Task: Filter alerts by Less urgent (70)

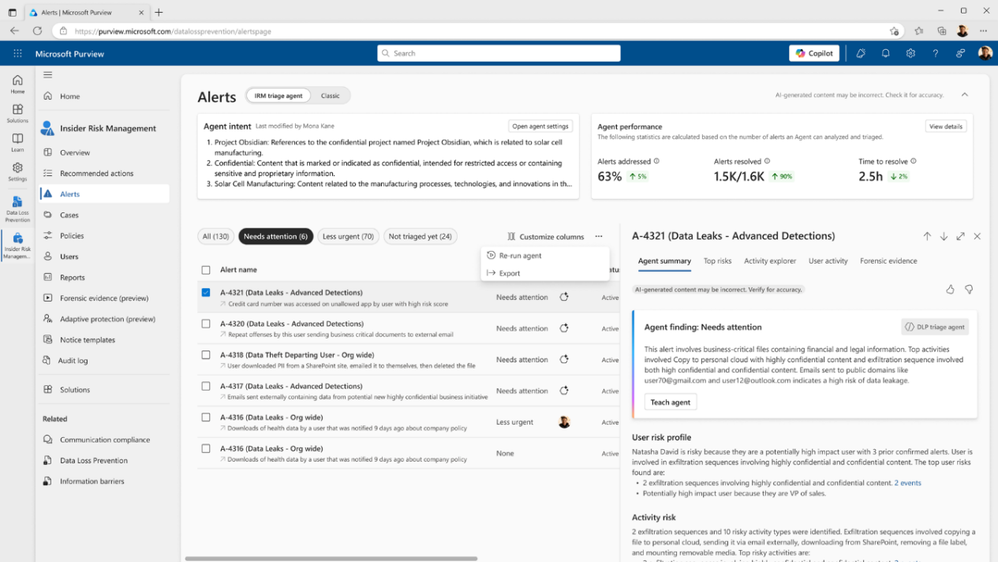Action: point(348,236)
